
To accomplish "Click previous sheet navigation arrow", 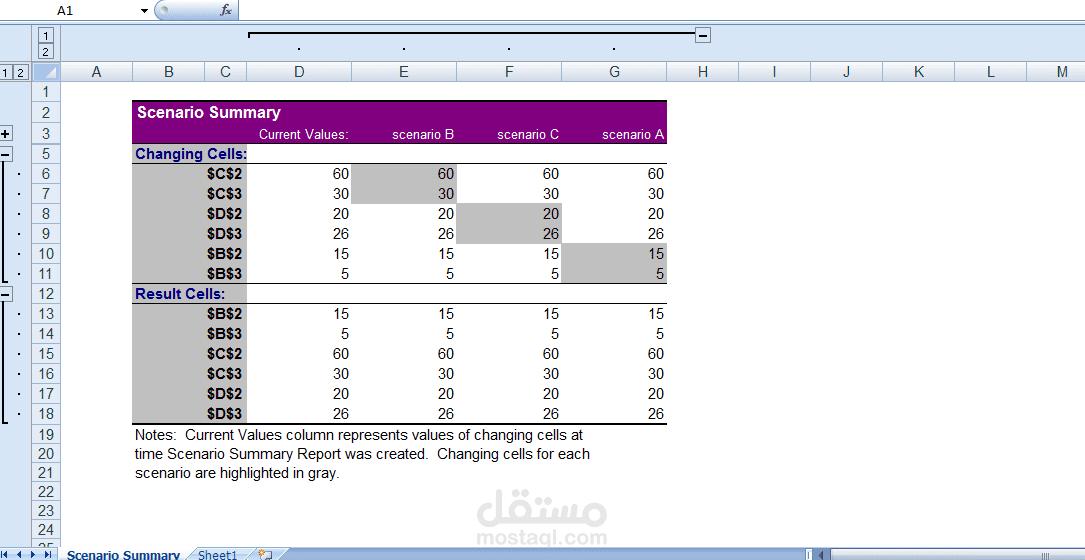I will (21, 554).
